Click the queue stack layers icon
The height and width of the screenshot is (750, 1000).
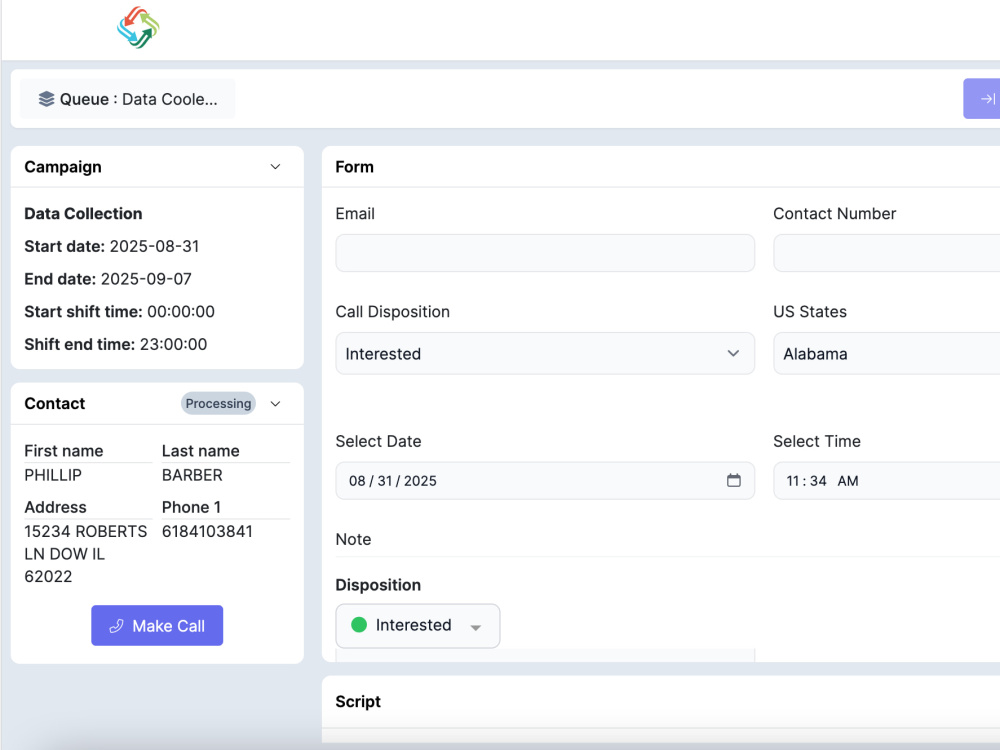tap(46, 99)
